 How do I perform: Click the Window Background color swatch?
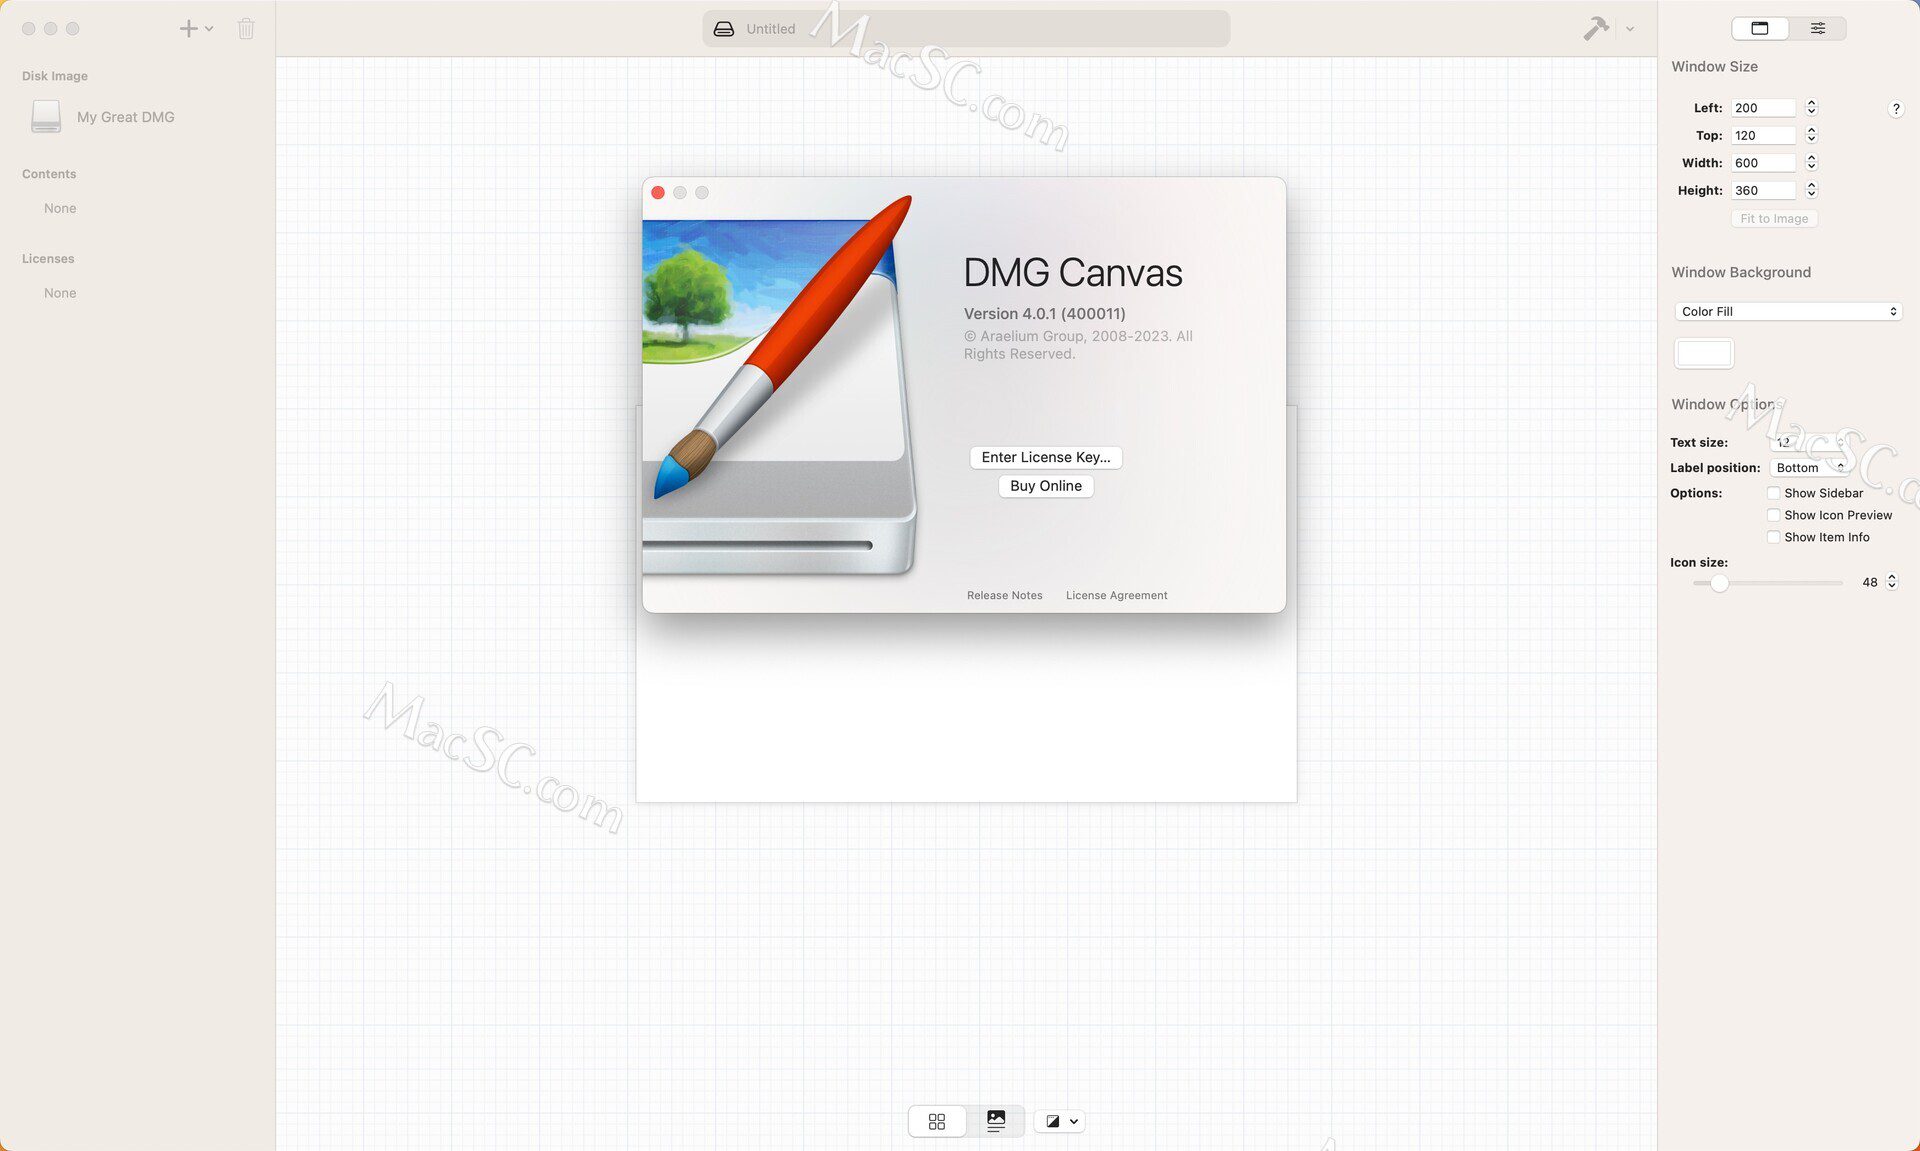click(x=1704, y=352)
